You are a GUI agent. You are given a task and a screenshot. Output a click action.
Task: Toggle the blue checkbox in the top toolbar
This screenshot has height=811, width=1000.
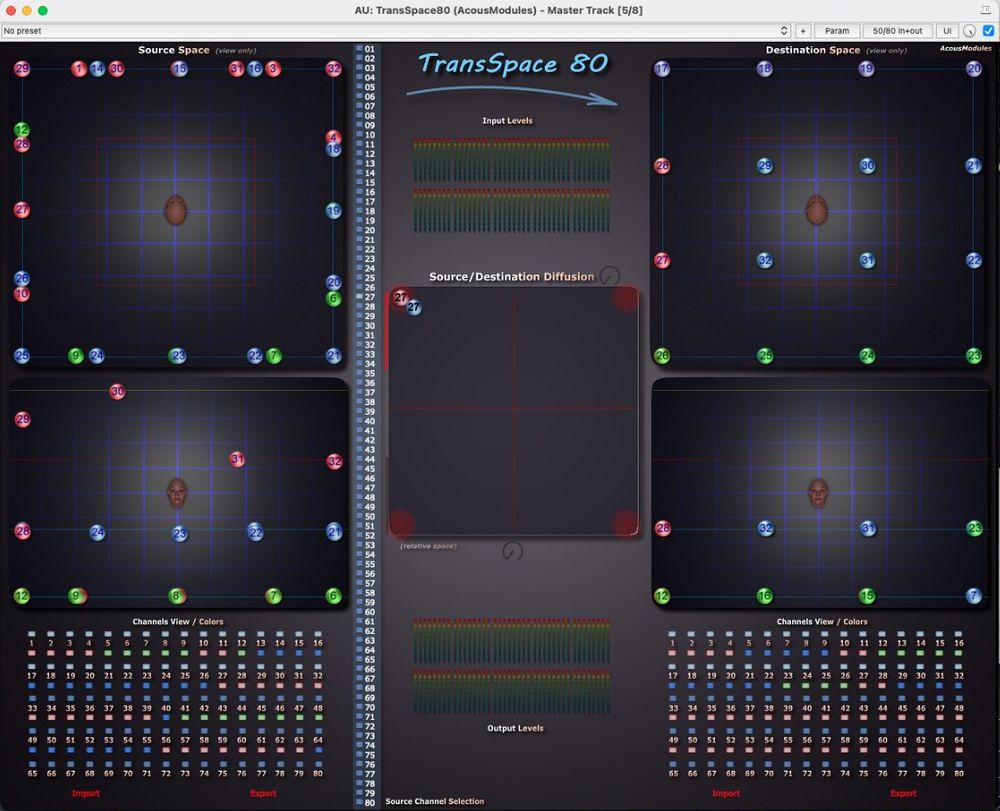click(989, 31)
